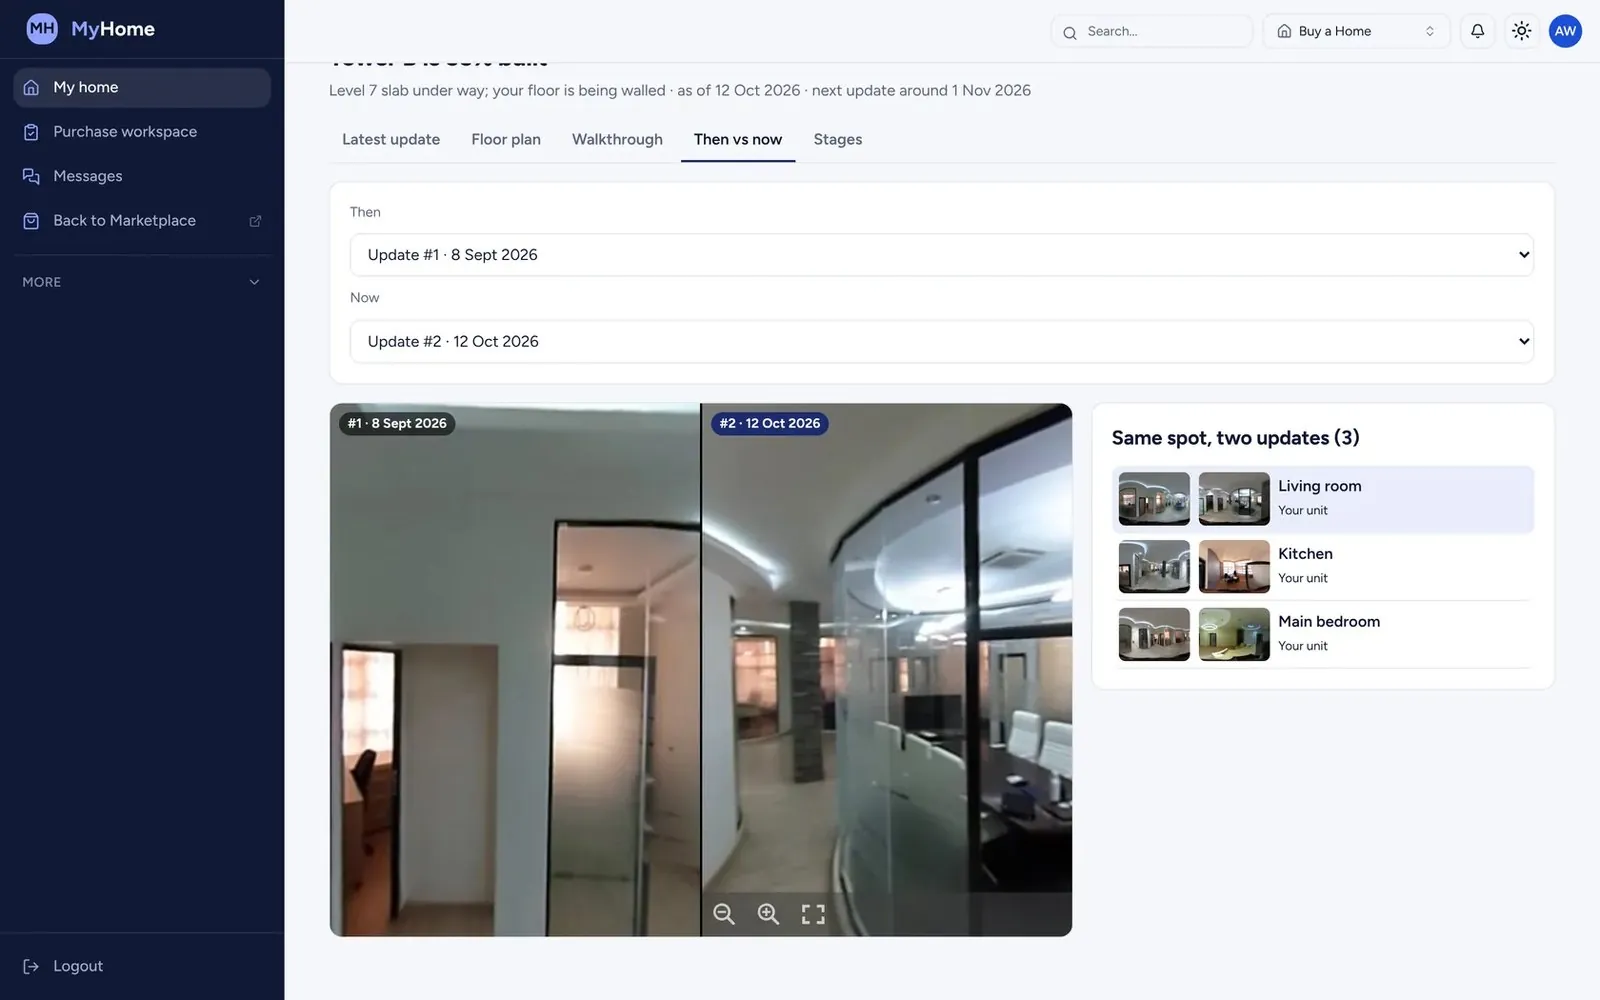Click Logout in the sidebar
1600x1000 pixels.
pos(142,966)
